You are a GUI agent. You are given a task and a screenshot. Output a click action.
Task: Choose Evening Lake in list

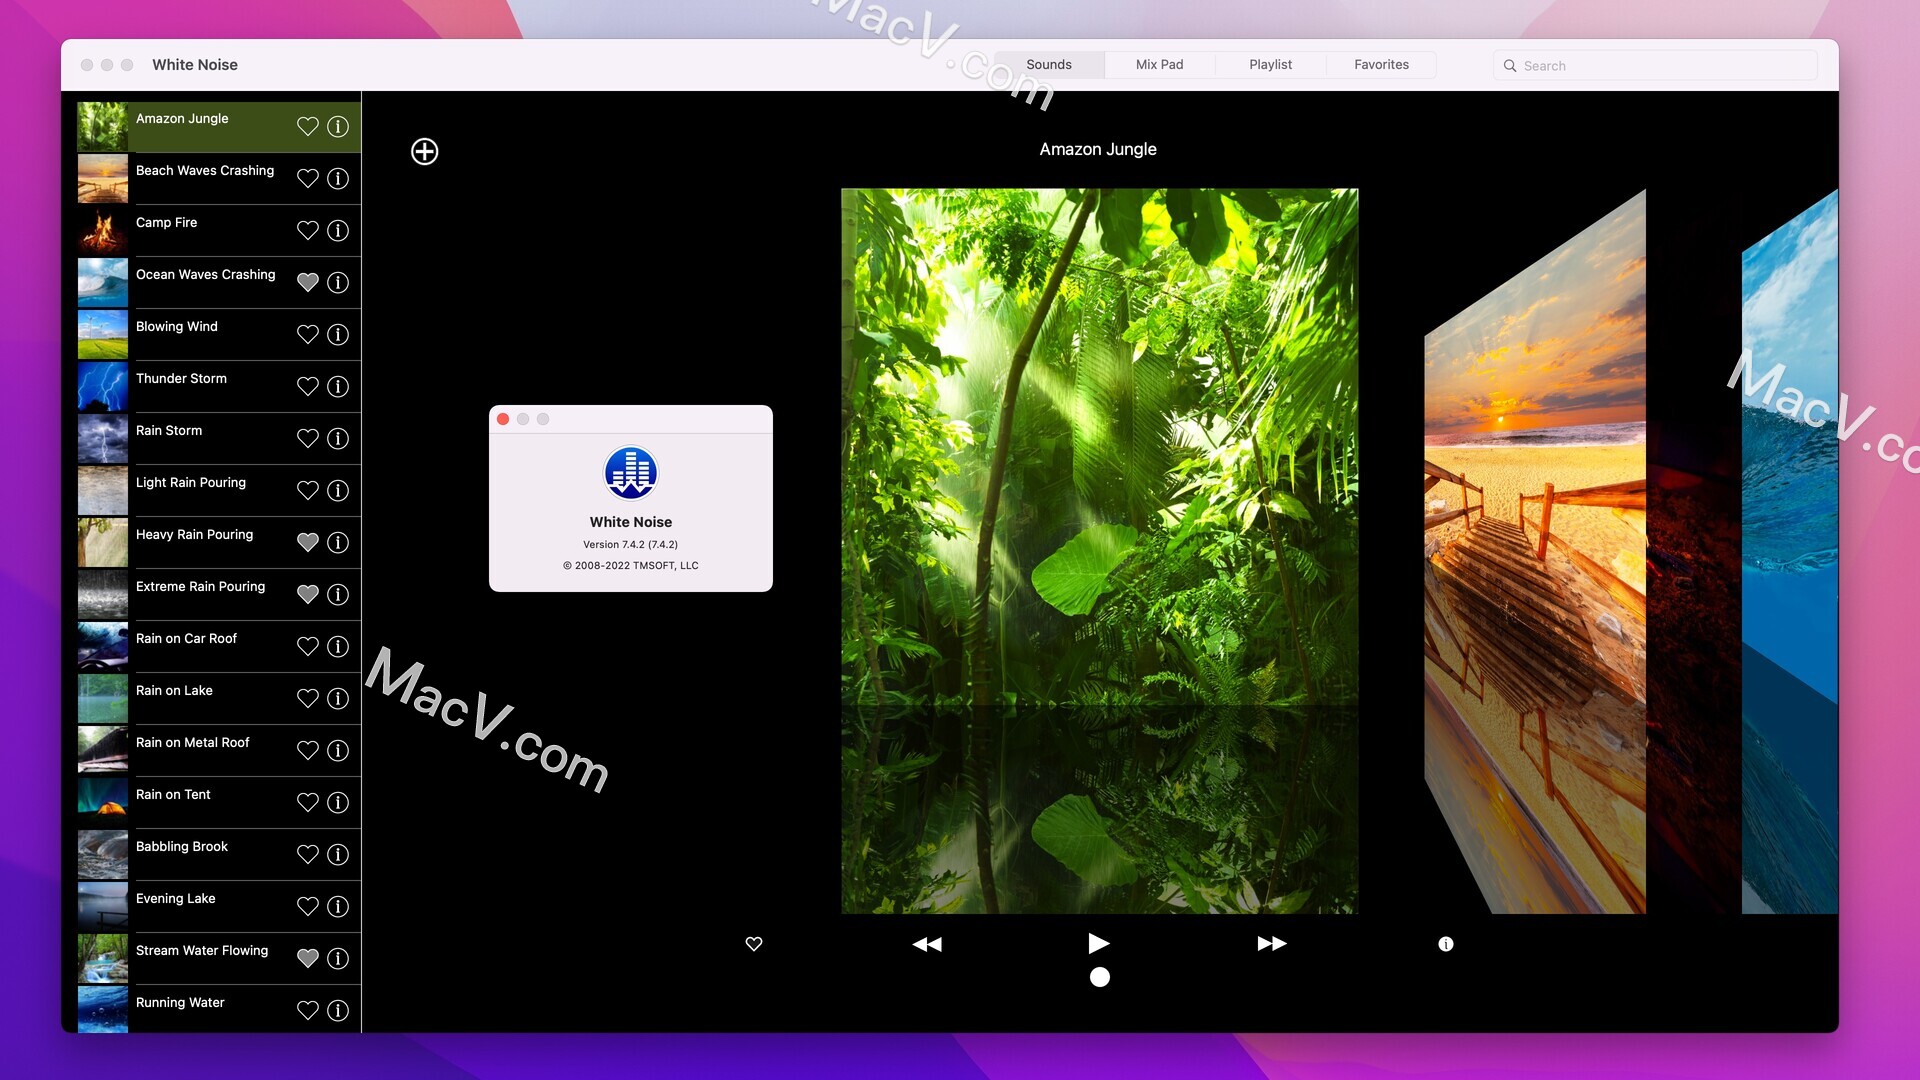pyautogui.click(x=219, y=907)
